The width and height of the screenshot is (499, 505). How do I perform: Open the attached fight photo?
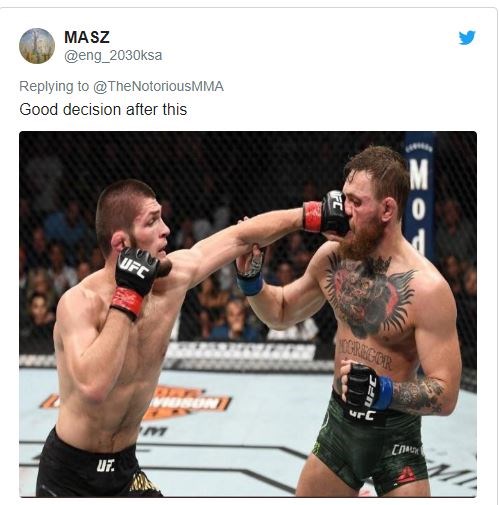click(248, 314)
